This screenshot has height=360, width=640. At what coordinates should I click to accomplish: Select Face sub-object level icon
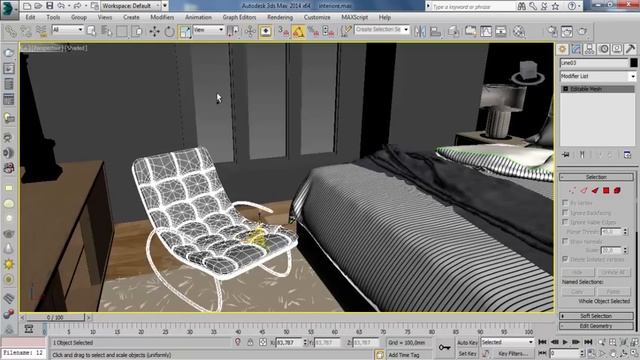(x=595, y=190)
